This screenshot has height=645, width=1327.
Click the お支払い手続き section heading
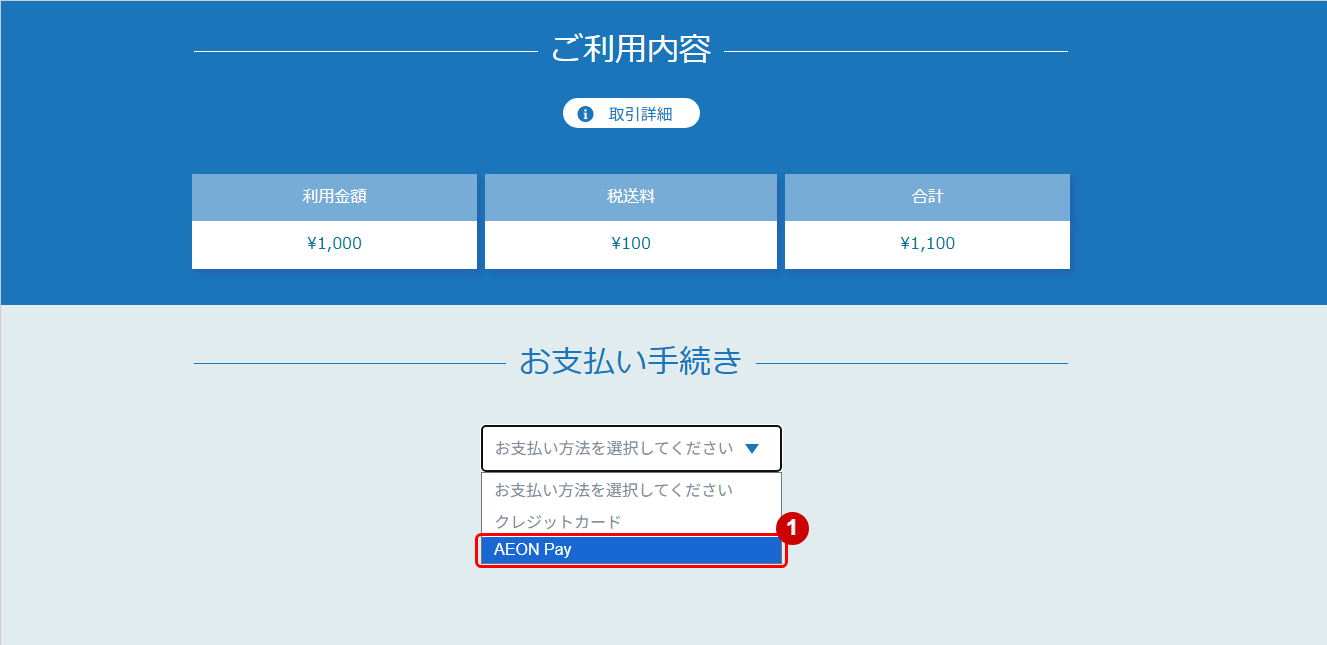pos(631,362)
